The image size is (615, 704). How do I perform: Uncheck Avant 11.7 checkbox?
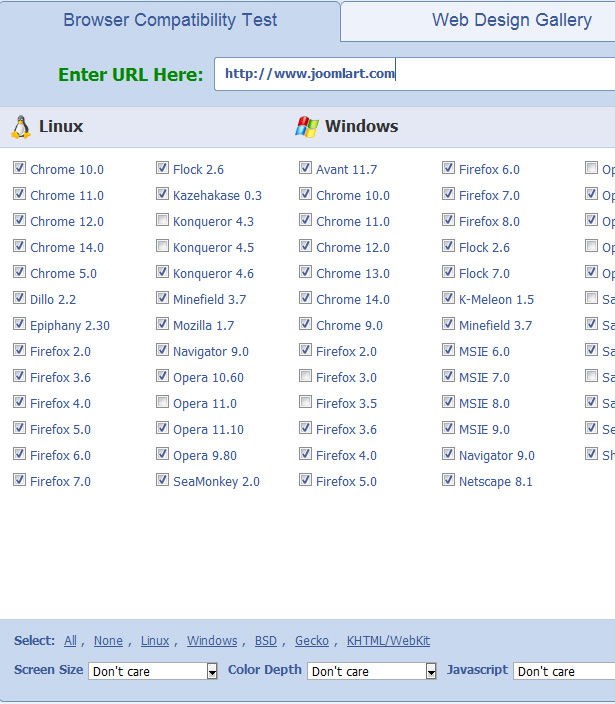click(305, 168)
